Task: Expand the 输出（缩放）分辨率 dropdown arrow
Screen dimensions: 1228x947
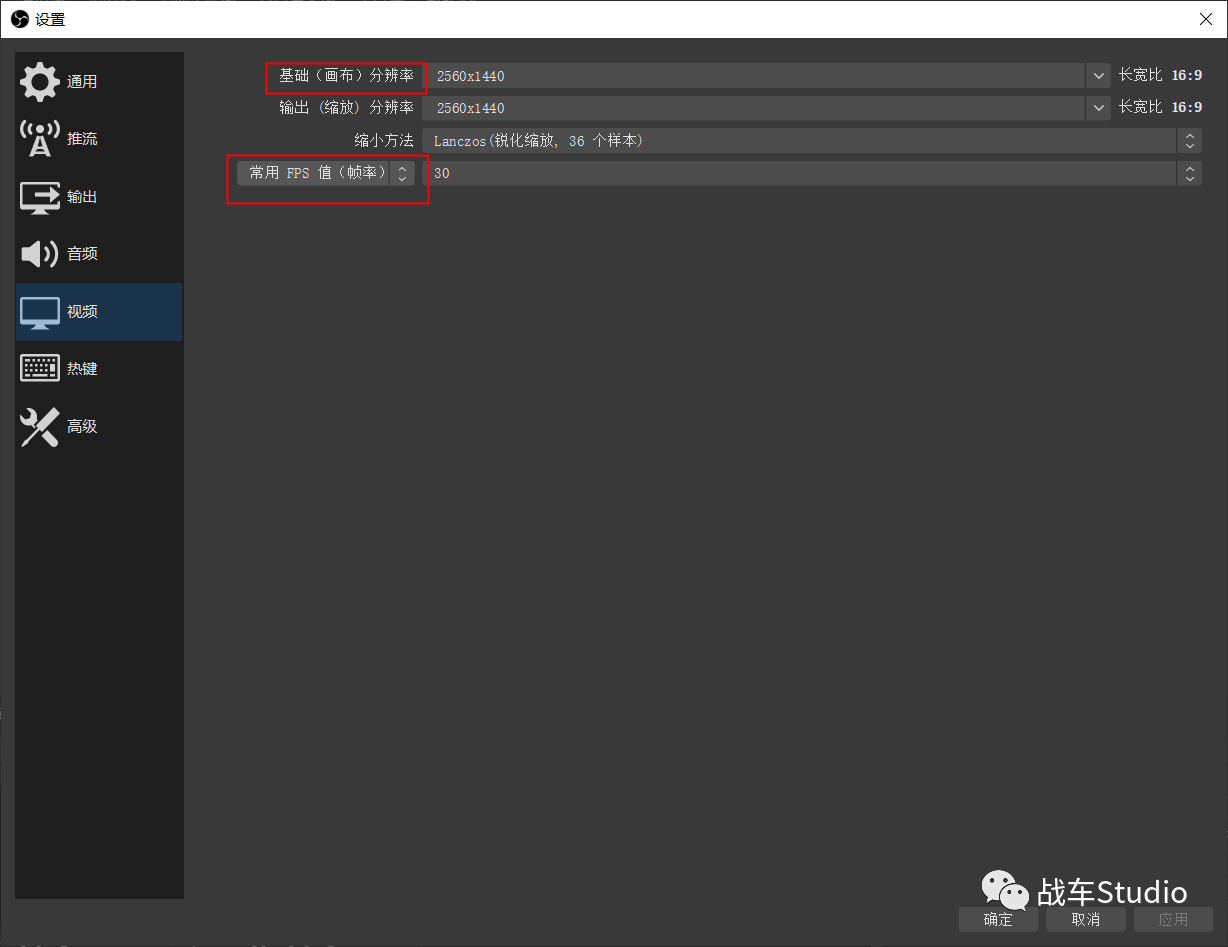Action: pos(1098,108)
